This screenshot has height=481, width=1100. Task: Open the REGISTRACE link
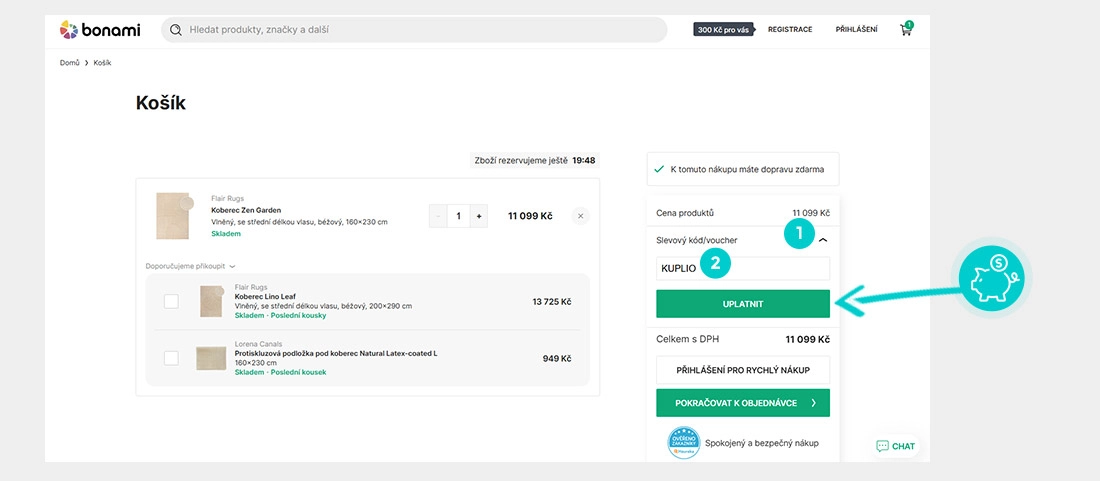[790, 29]
